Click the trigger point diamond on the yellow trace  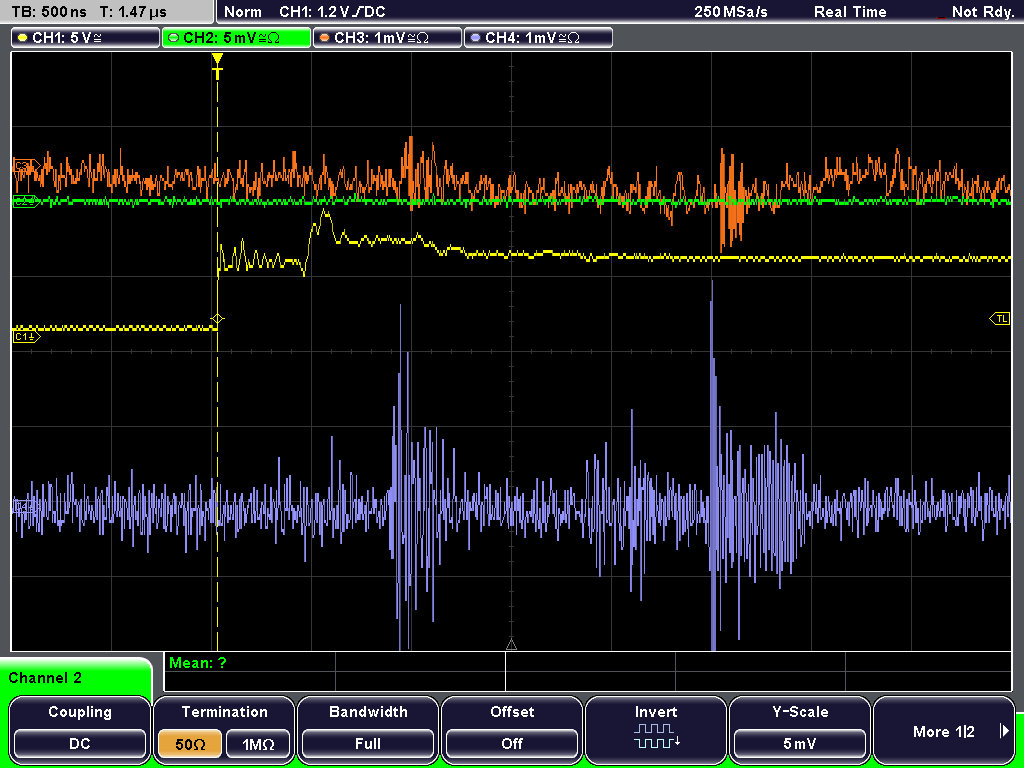tap(217, 319)
